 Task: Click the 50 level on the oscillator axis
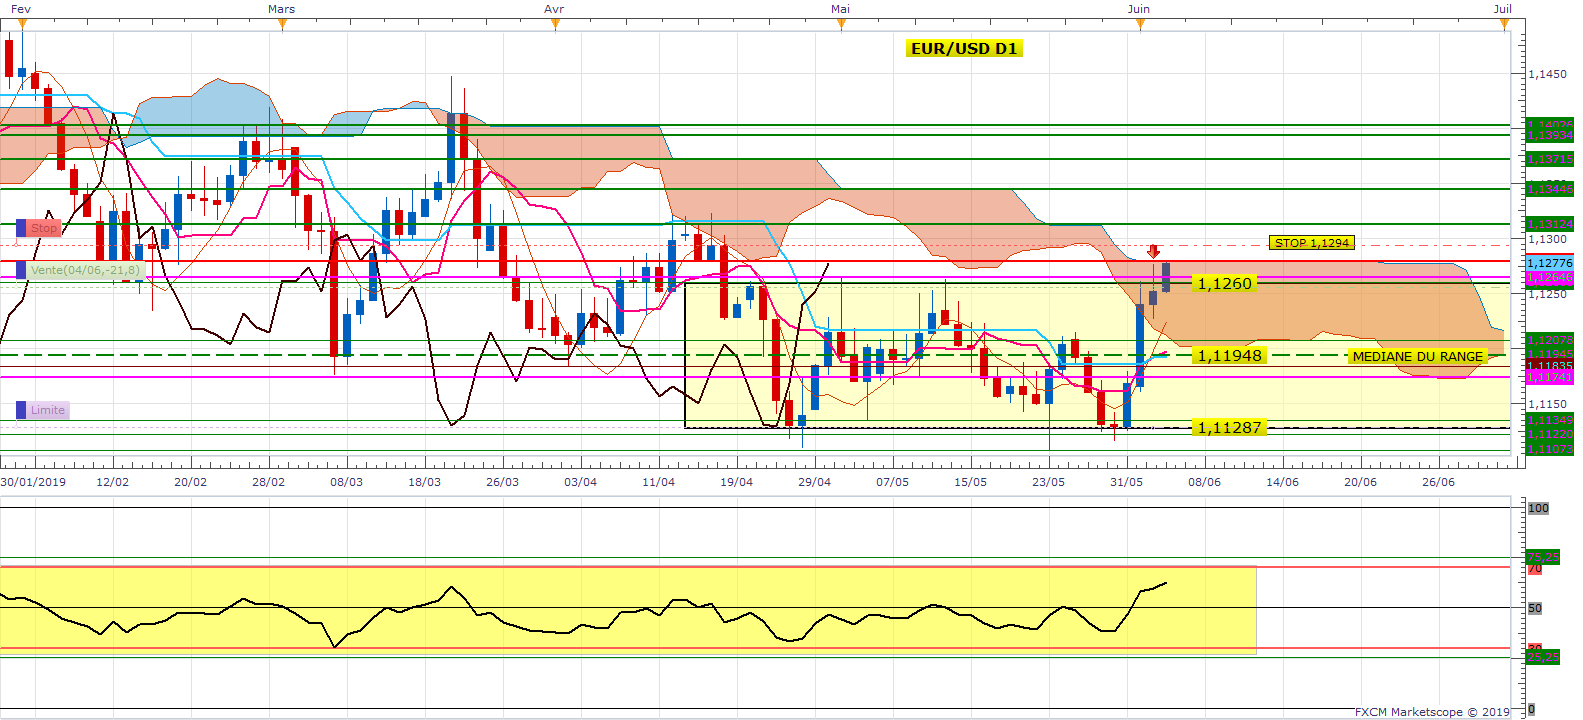1535,608
